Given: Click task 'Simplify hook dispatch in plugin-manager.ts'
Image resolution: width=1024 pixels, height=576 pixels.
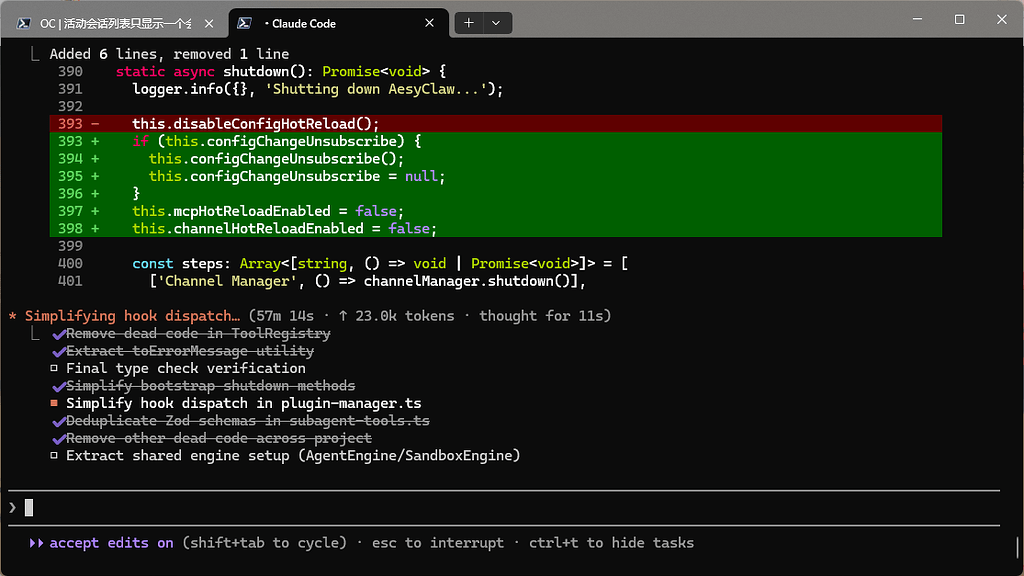Looking at the screenshot, I should (244, 403).
